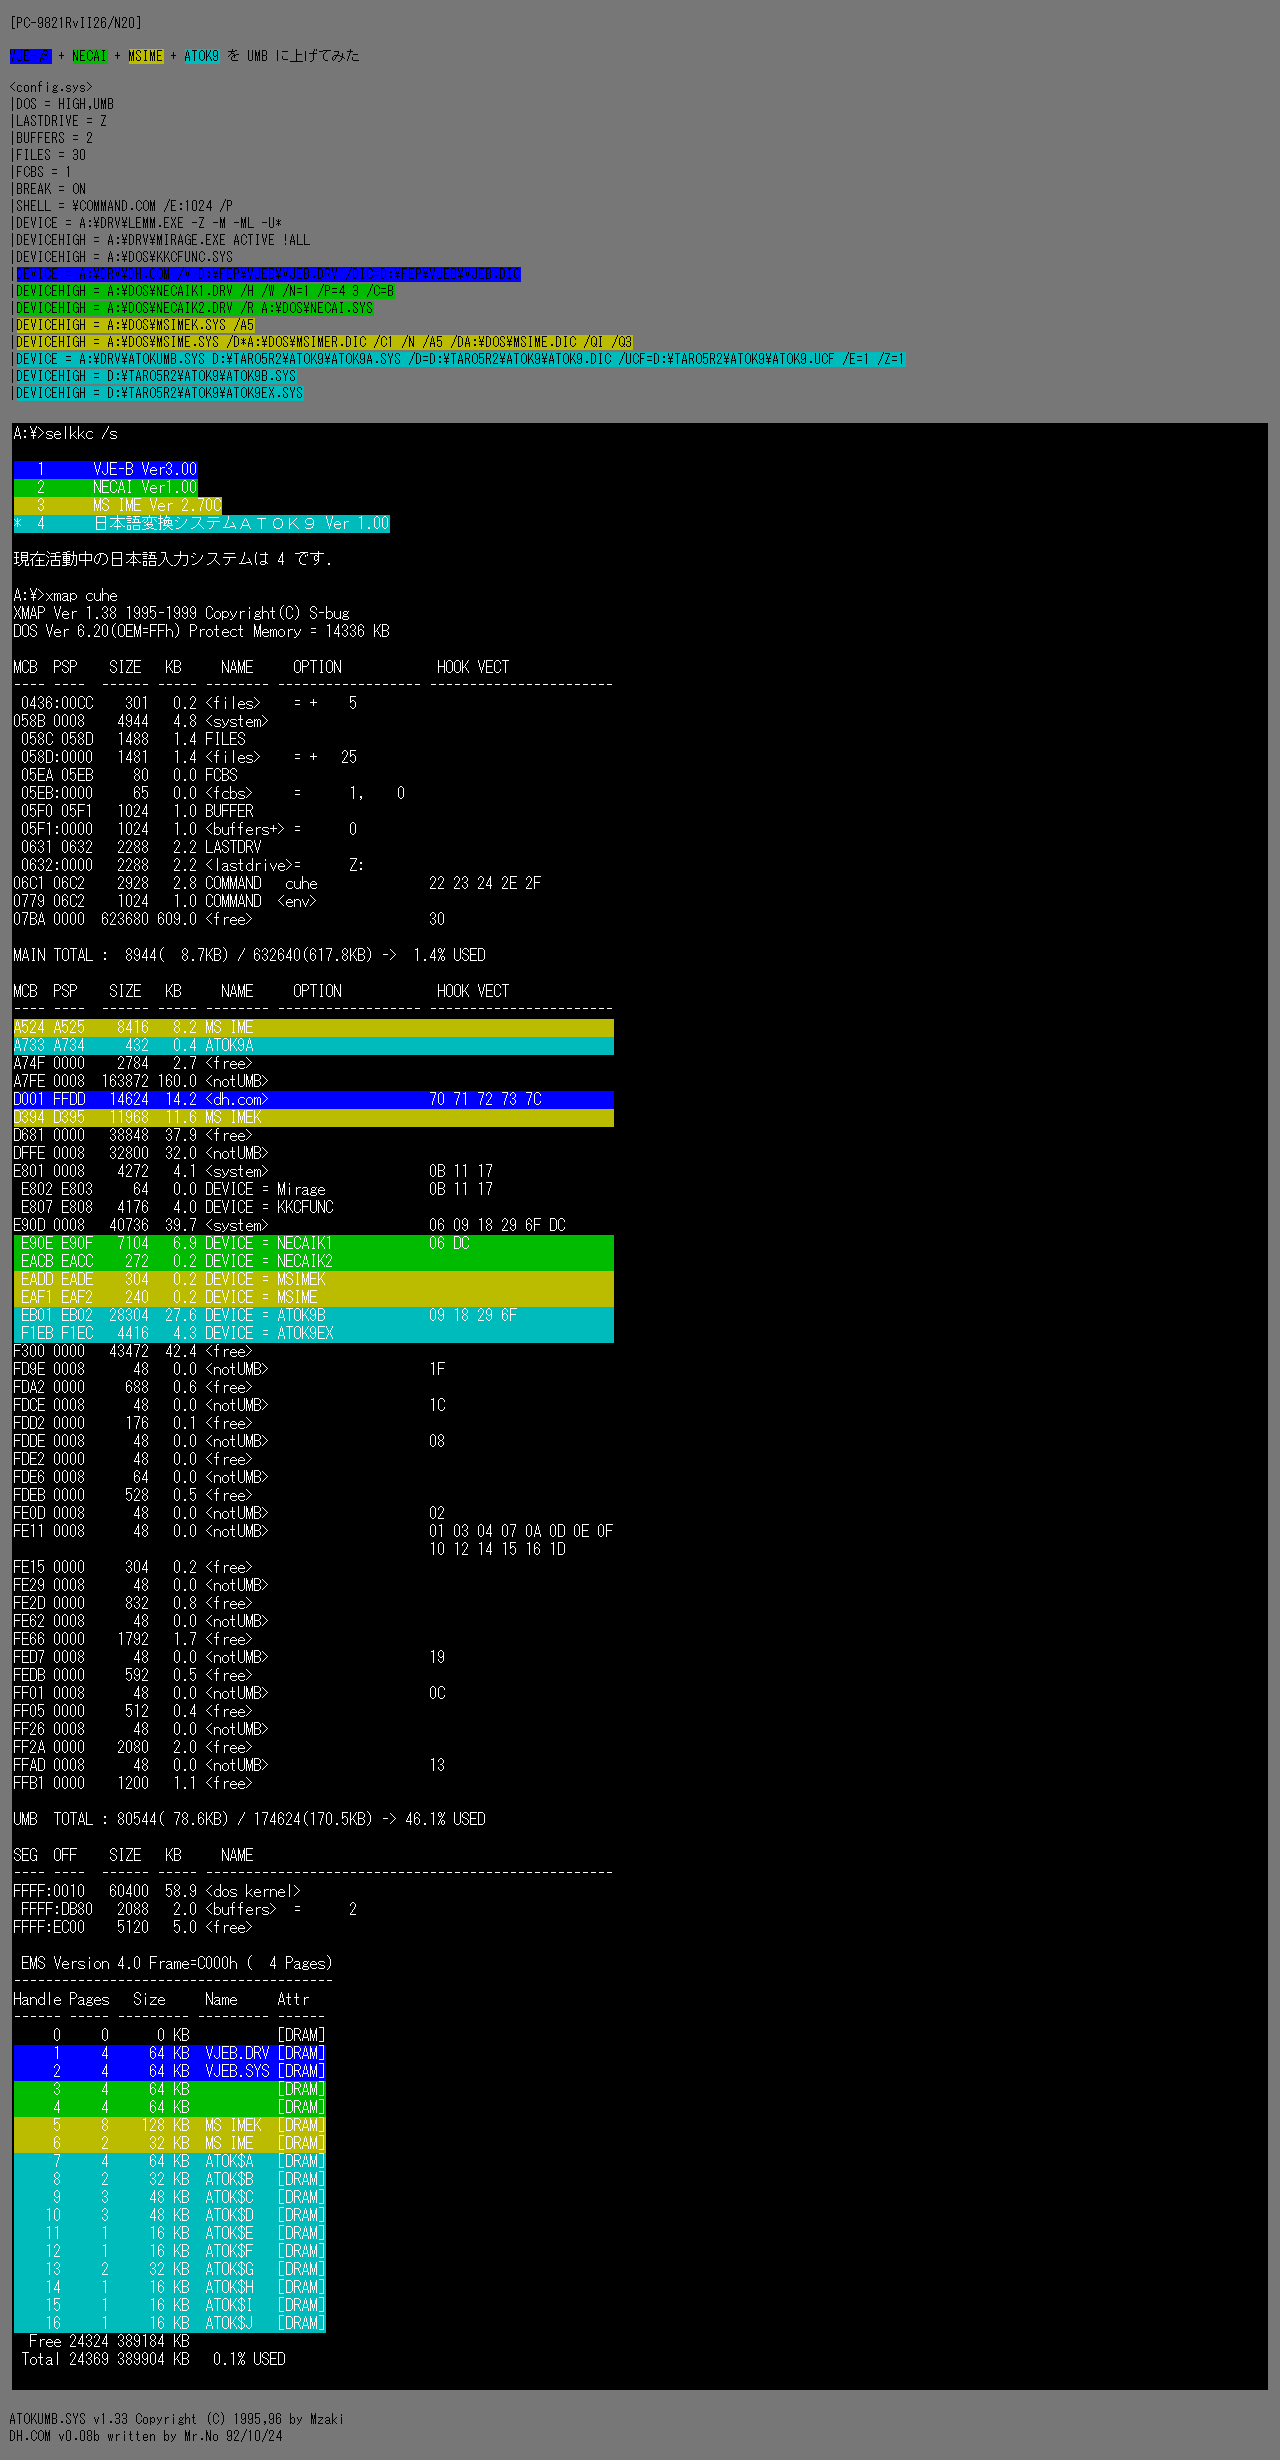Image resolution: width=1280 pixels, height=2460 pixels.
Task: Click the cyan DEVICE ATOKUMB.SYS config line
Action: (x=460, y=359)
